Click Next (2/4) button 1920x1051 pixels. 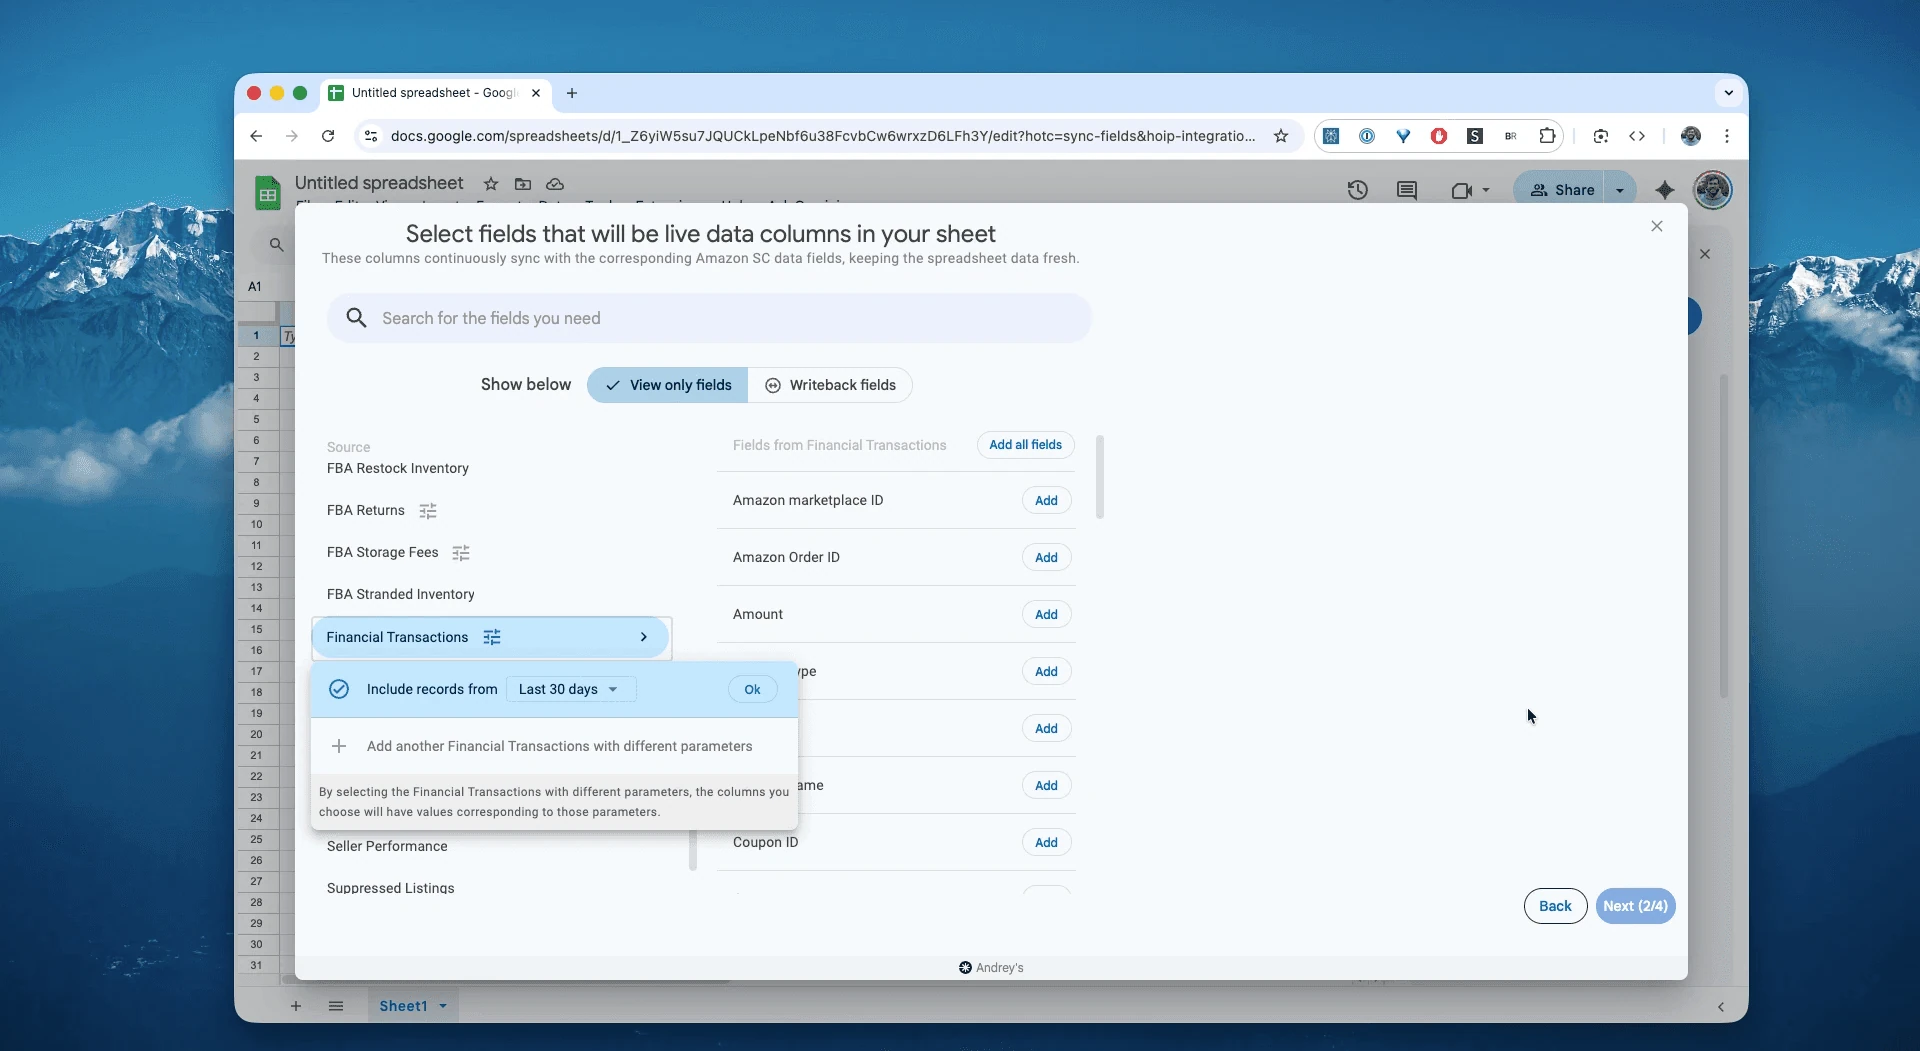pyautogui.click(x=1636, y=906)
